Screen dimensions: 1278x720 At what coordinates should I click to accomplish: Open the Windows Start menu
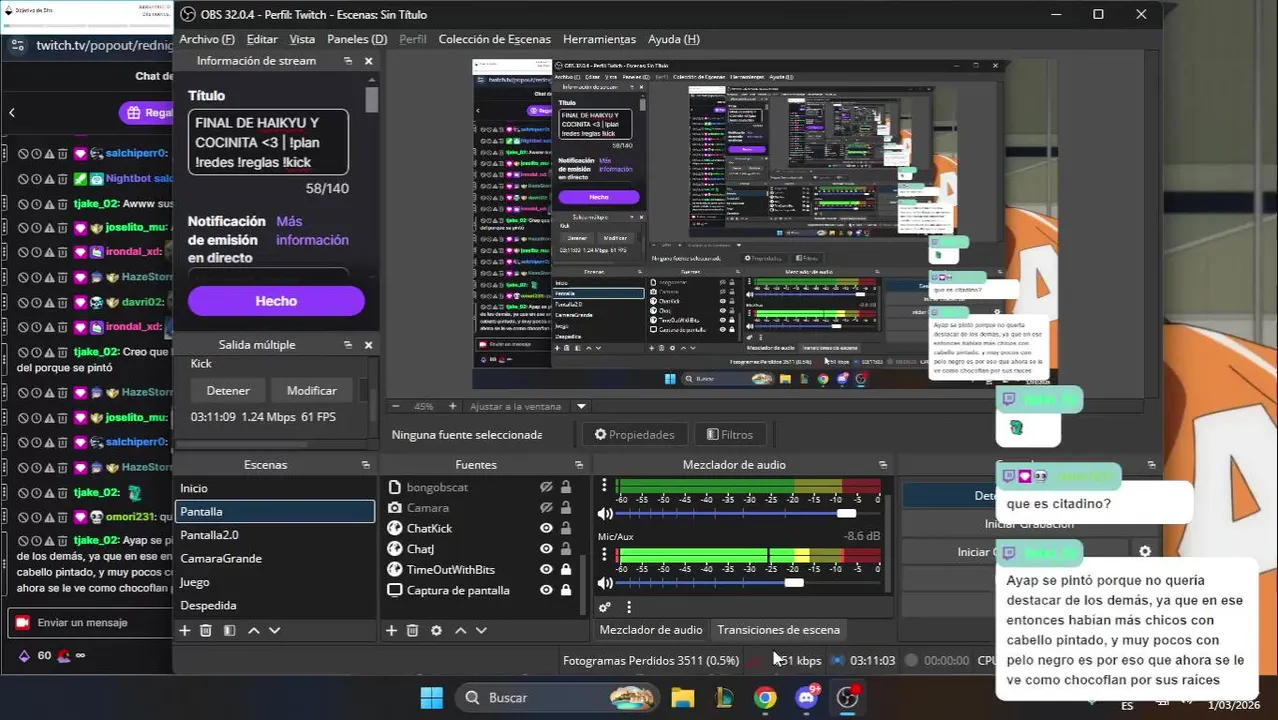pyautogui.click(x=432, y=698)
